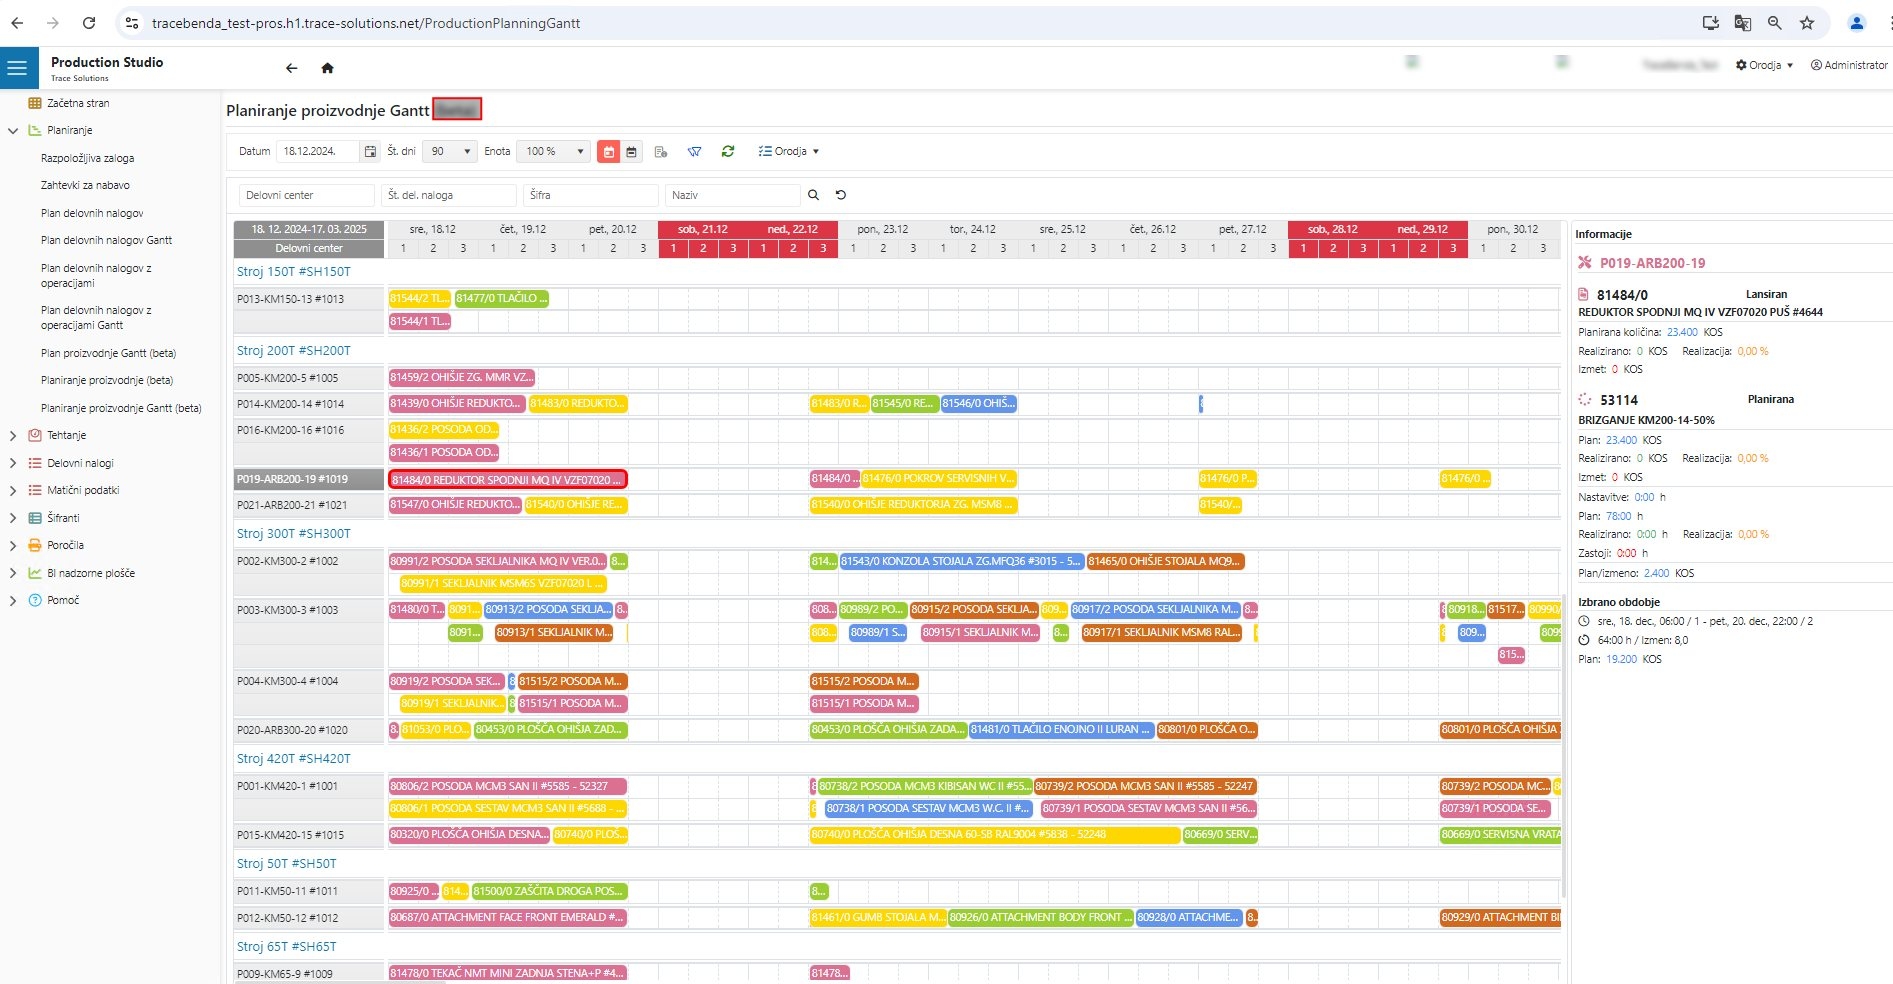Select the 81484/0 REDUKTOR SPODNJI Gantt bar

[x=507, y=480]
